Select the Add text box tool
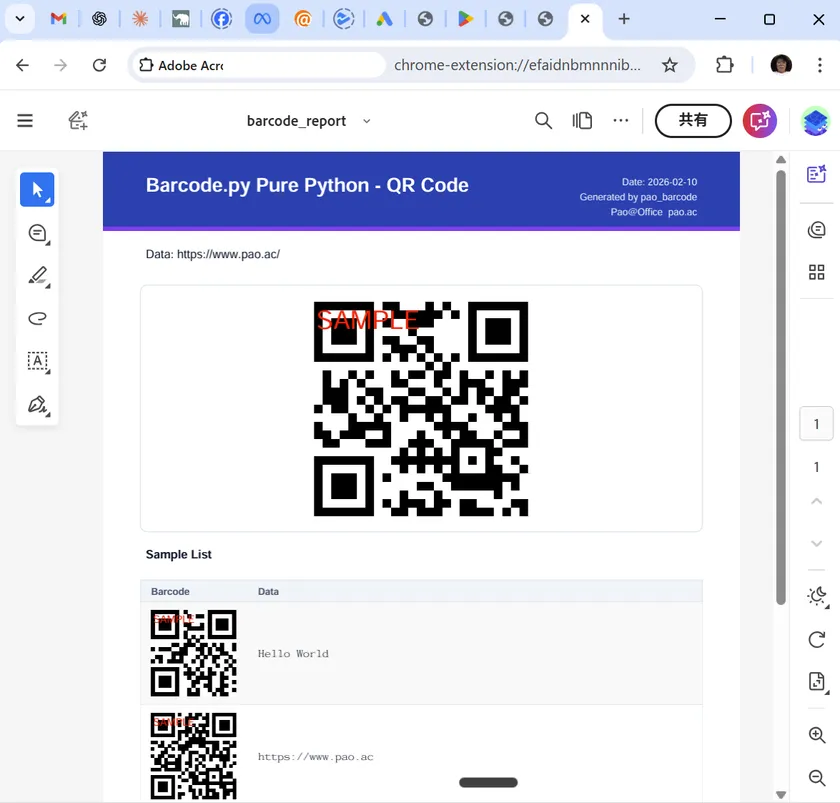 point(37,362)
